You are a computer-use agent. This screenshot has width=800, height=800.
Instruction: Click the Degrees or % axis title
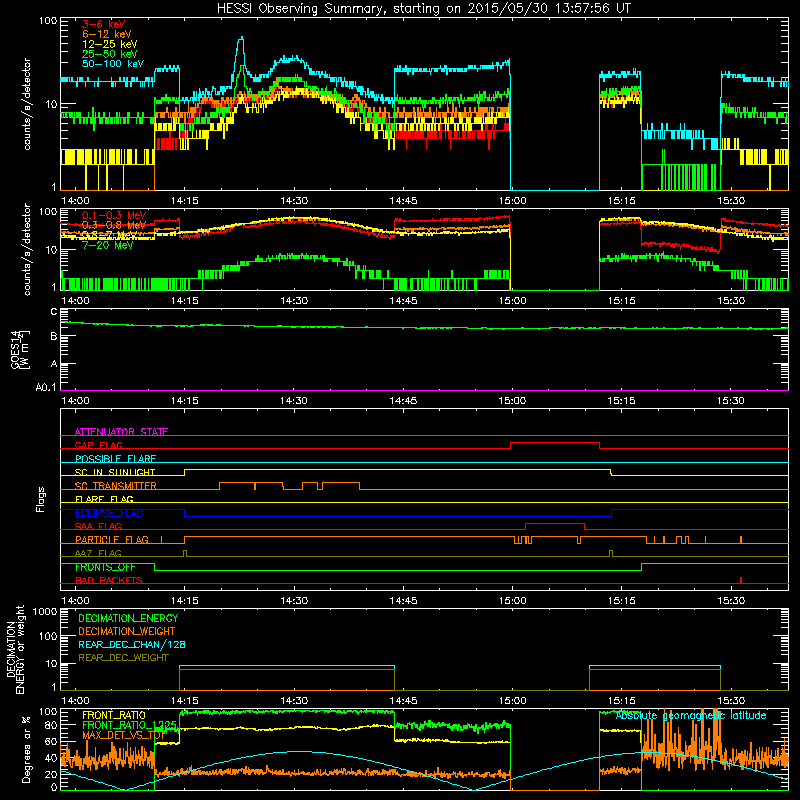click(26, 750)
